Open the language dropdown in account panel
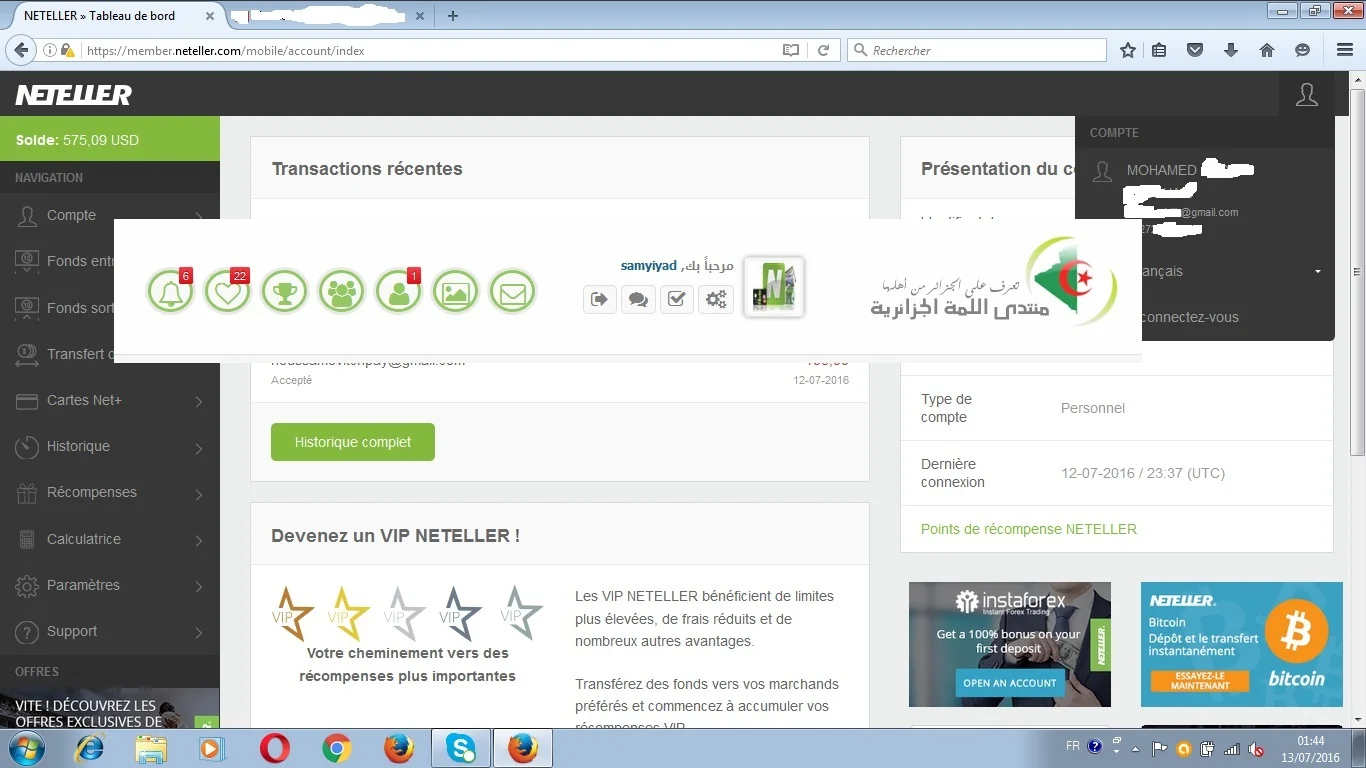The height and width of the screenshot is (768, 1366). pyautogui.click(x=1230, y=271)
